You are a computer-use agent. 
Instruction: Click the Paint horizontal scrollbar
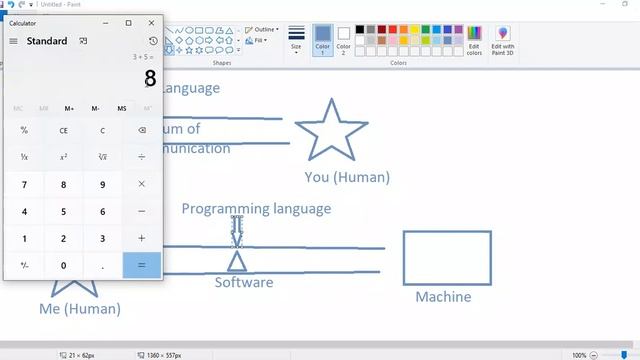coord(316,345)
